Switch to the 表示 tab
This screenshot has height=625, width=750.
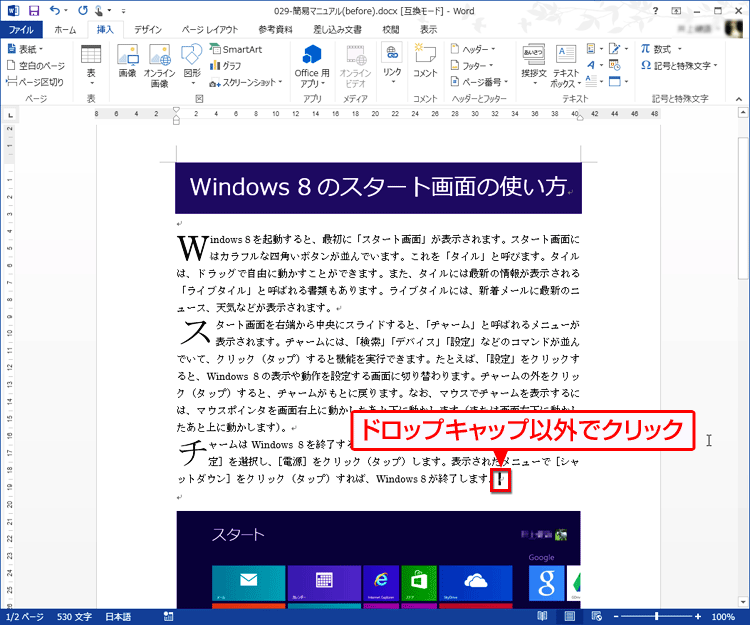428,30
